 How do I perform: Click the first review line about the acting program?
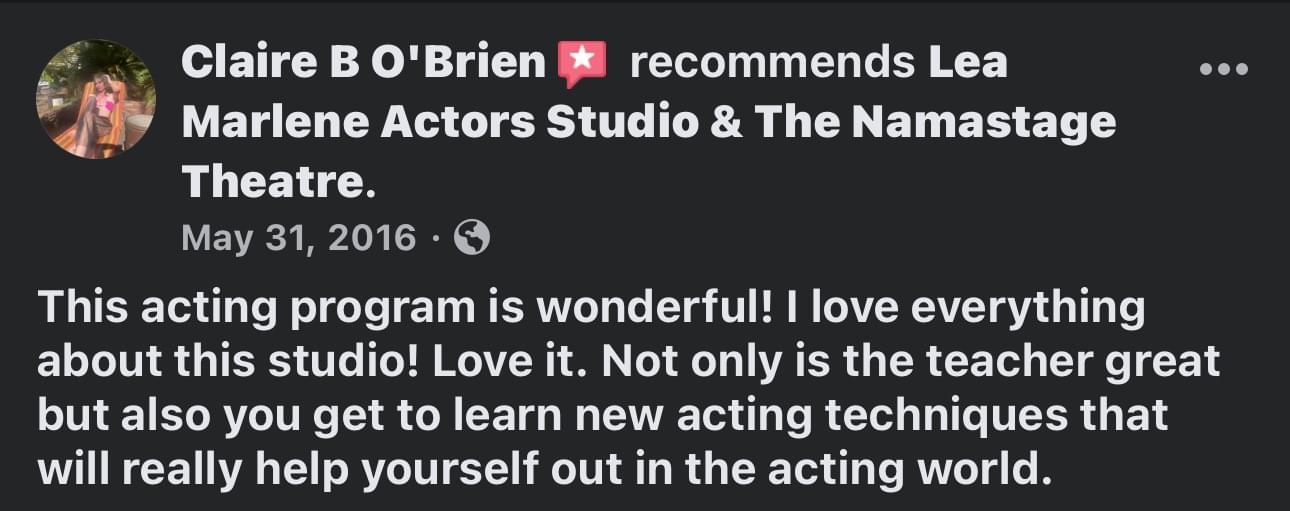pyautogui.click(x=590, y=309)
